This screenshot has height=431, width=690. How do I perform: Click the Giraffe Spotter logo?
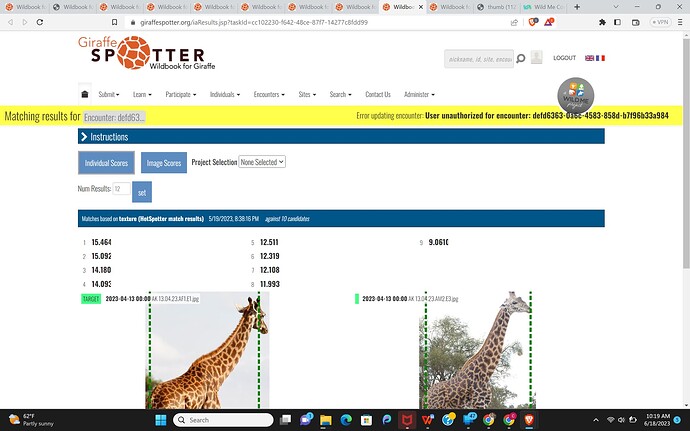point(147,53)
